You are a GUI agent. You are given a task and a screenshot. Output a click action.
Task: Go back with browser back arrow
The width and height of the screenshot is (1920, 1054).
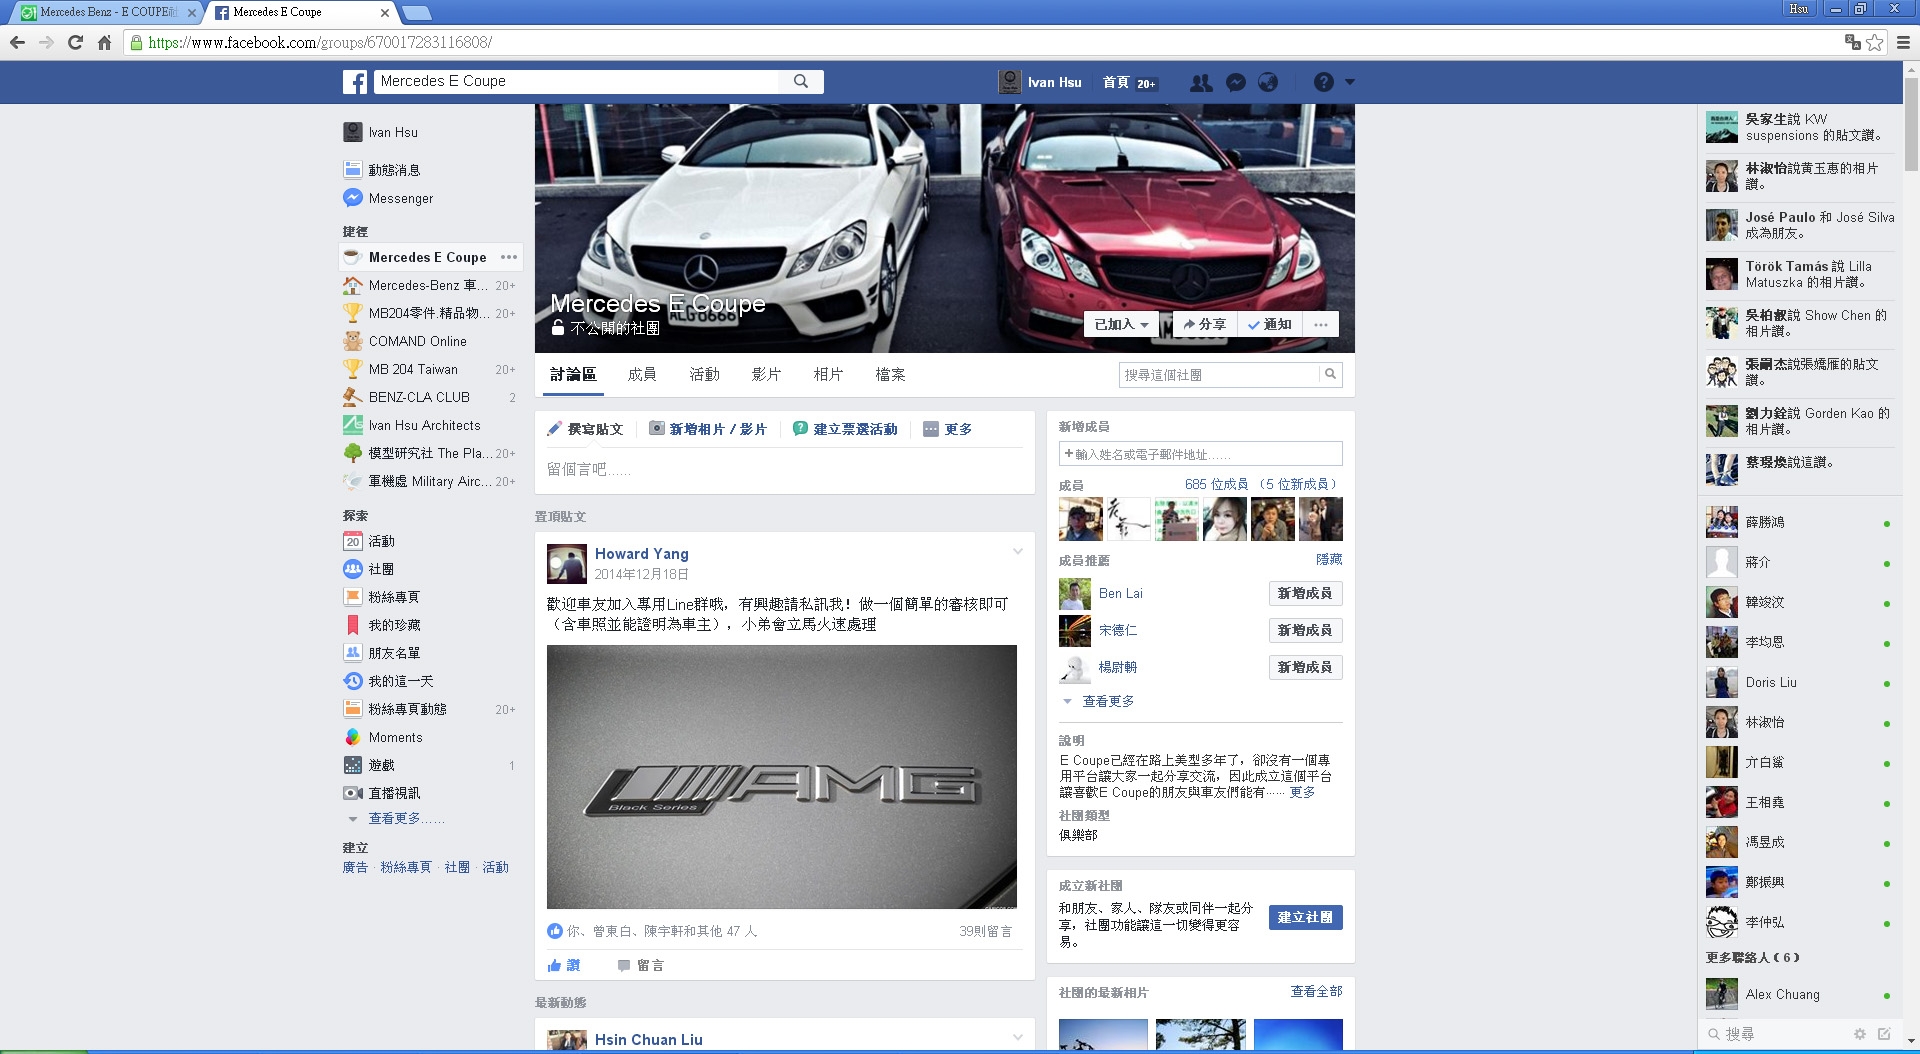point(17,42)
